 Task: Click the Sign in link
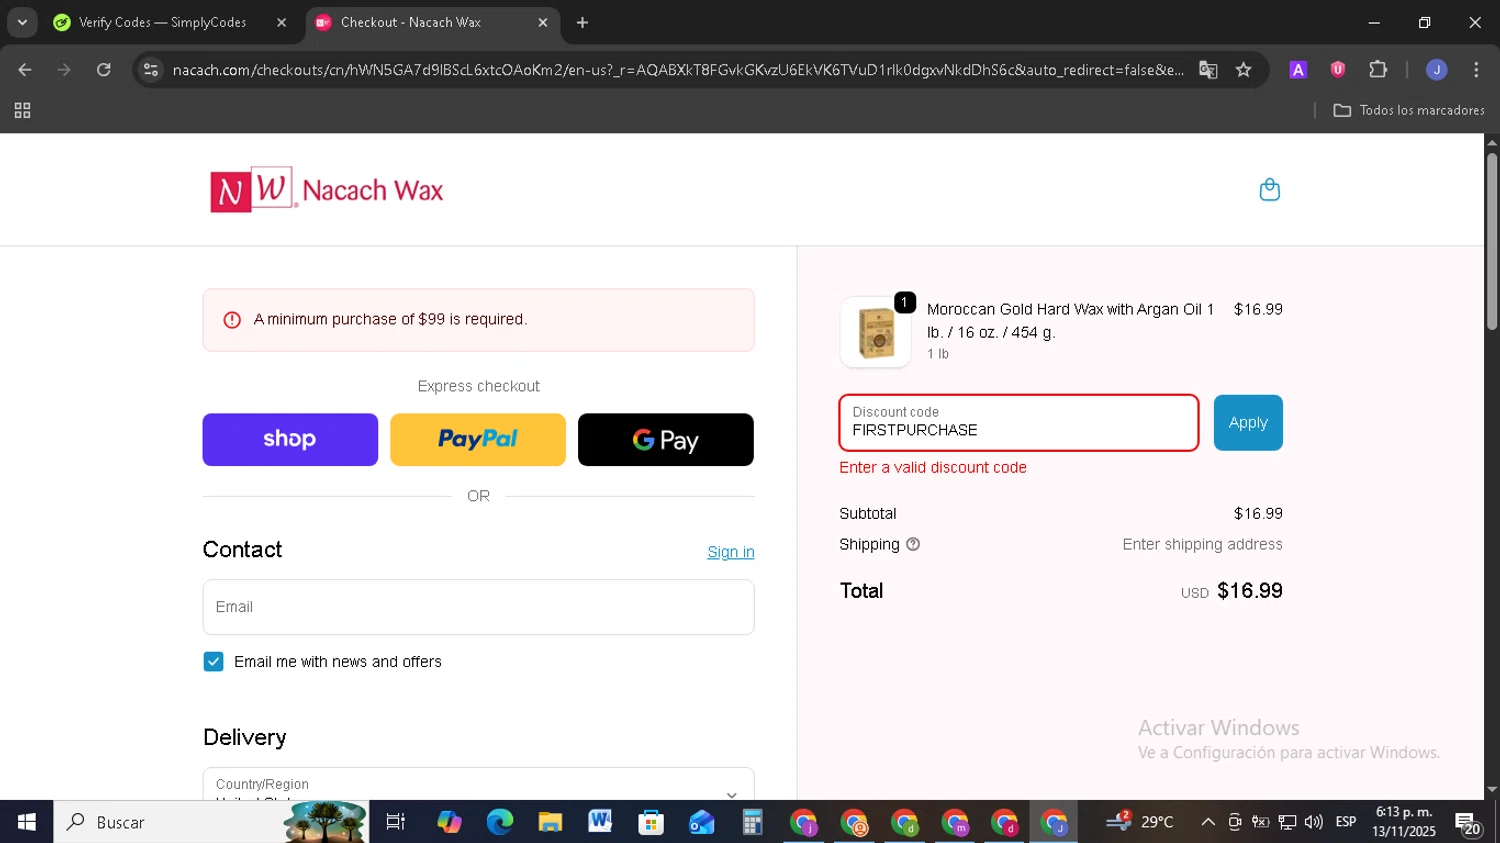[x=731, y=552]
